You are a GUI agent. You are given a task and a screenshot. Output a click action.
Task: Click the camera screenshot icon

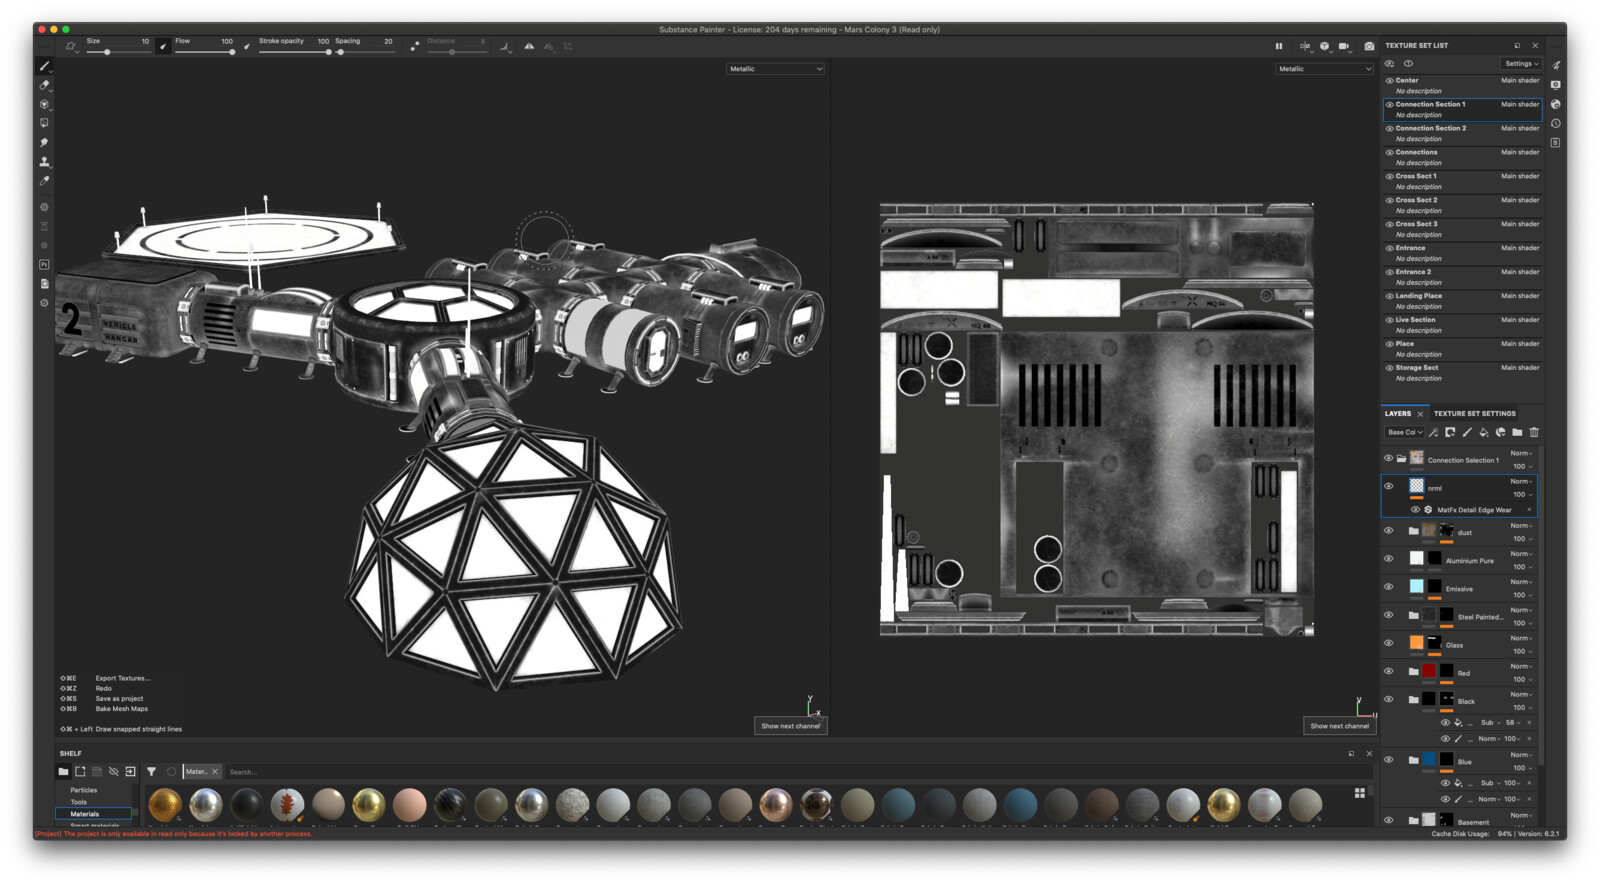1369,46
